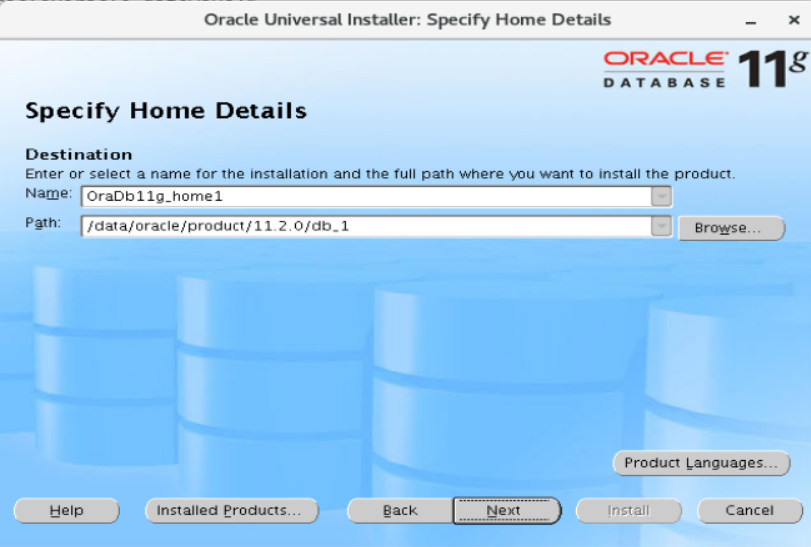The height and width of the screenshot is (547, 811).
Task: Expand the Name dropdown arrow
Action: tap(662, 196)
